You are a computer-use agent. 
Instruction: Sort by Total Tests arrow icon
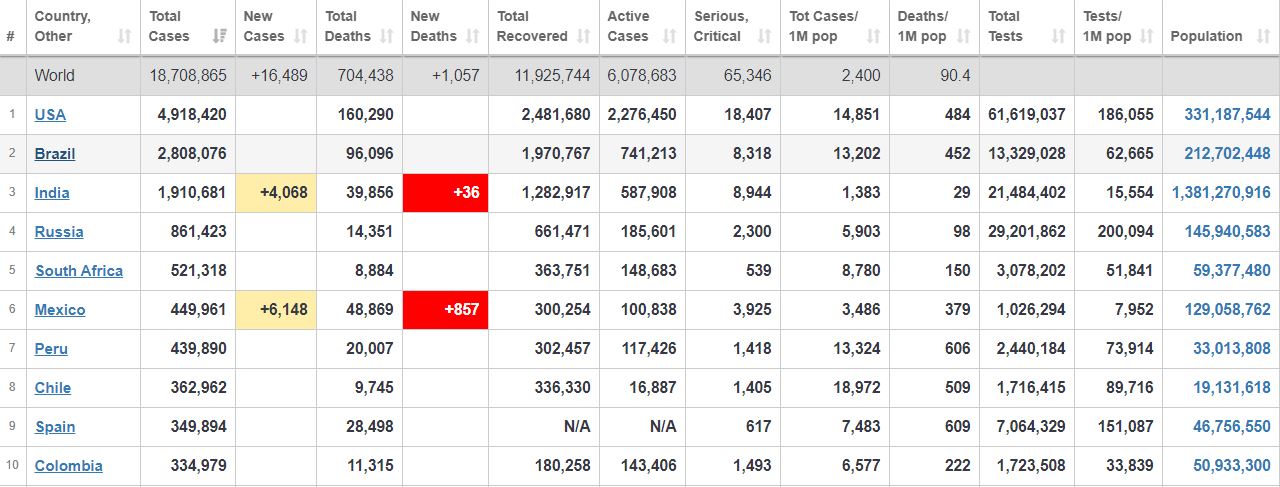tap(1059, 36)
